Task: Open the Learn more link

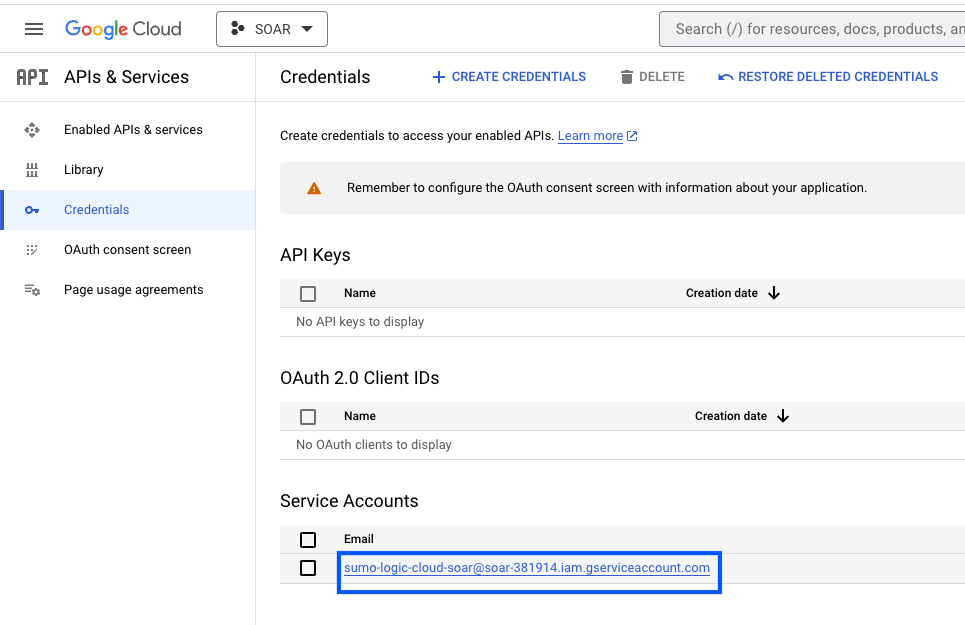Action: click(x=592, y=135)
